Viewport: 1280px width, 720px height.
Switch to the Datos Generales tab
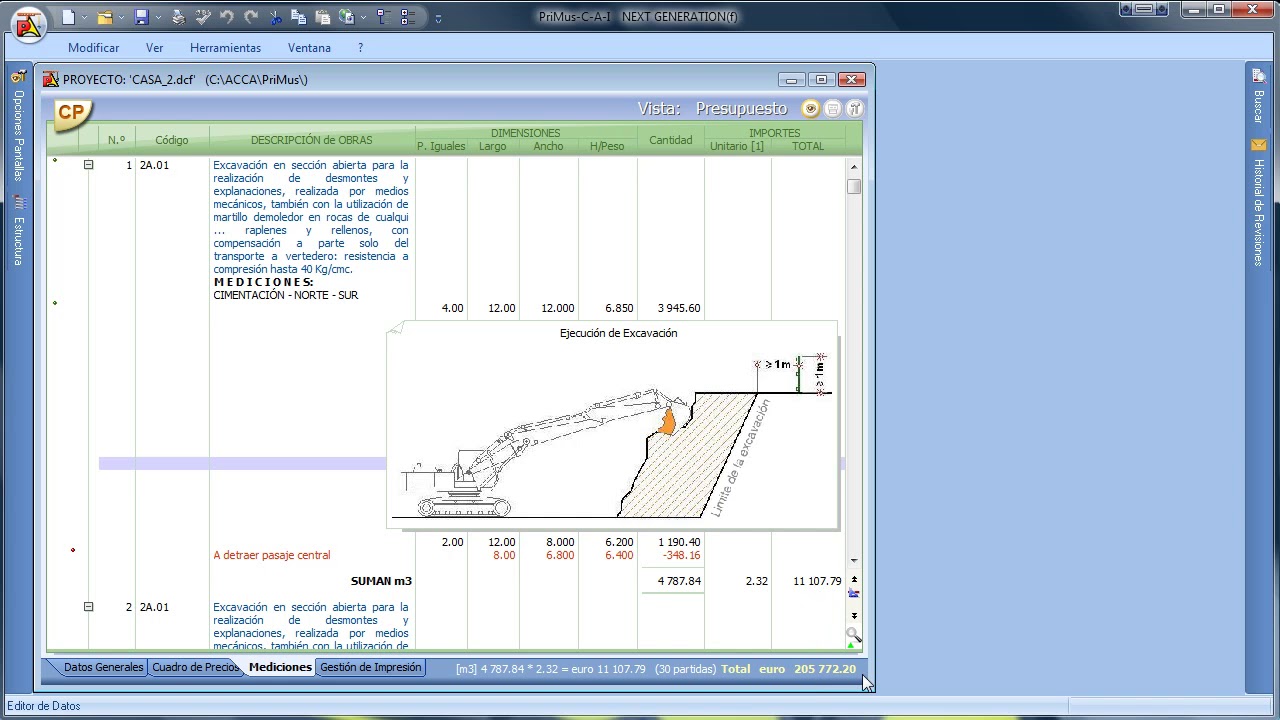coord(103,667)
